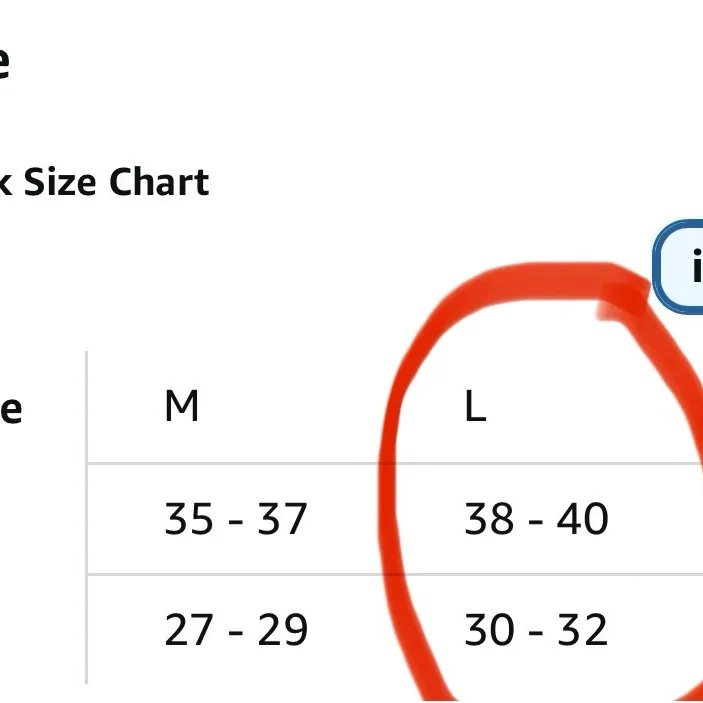Click the word "Chart" in the heading
This screenshot has width=703, height=703.
[x=159, y=183]
